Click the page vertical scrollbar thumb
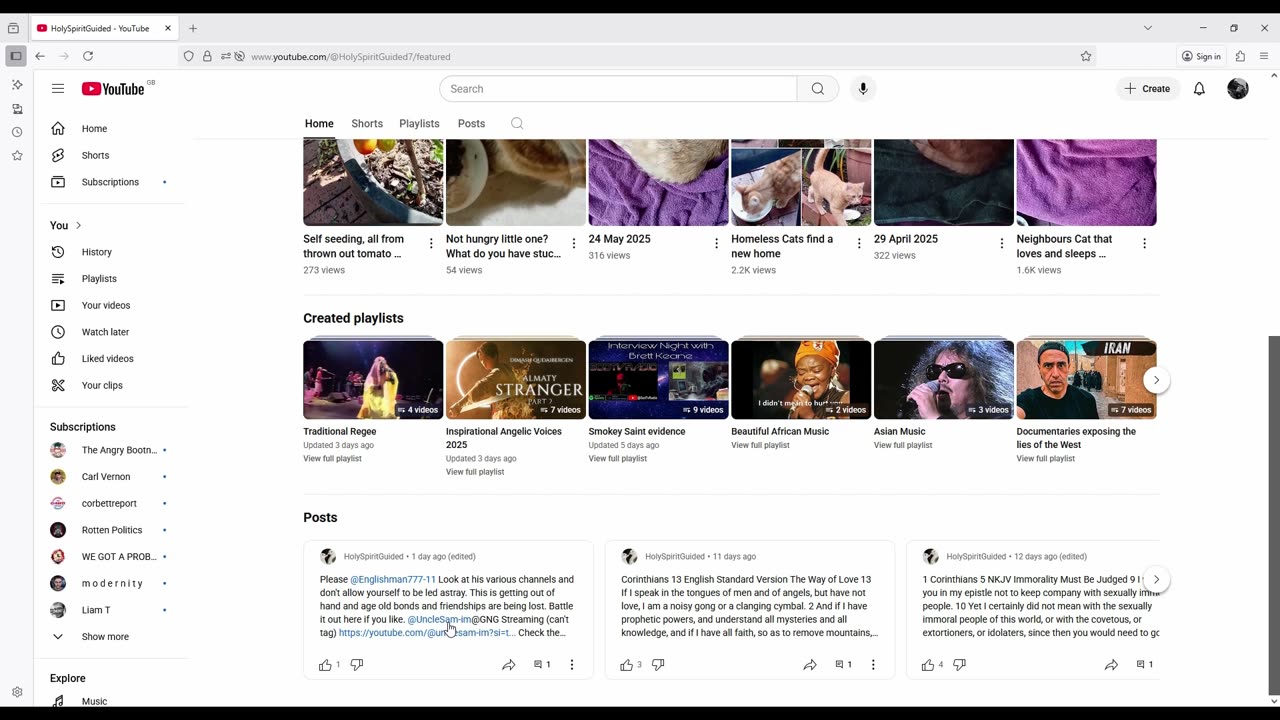The image size is (1280, 720). click(1273, 514)
